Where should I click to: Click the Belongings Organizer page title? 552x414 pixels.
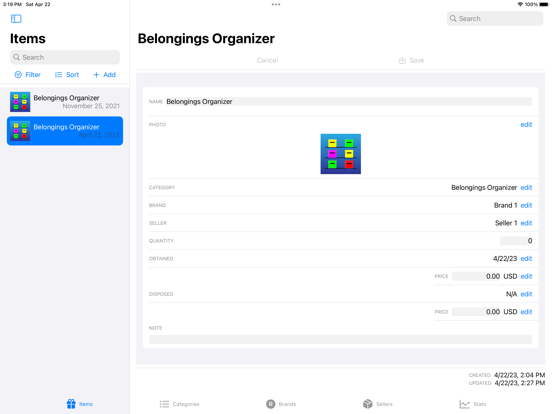pyautogui.click(x=206, y=39)
